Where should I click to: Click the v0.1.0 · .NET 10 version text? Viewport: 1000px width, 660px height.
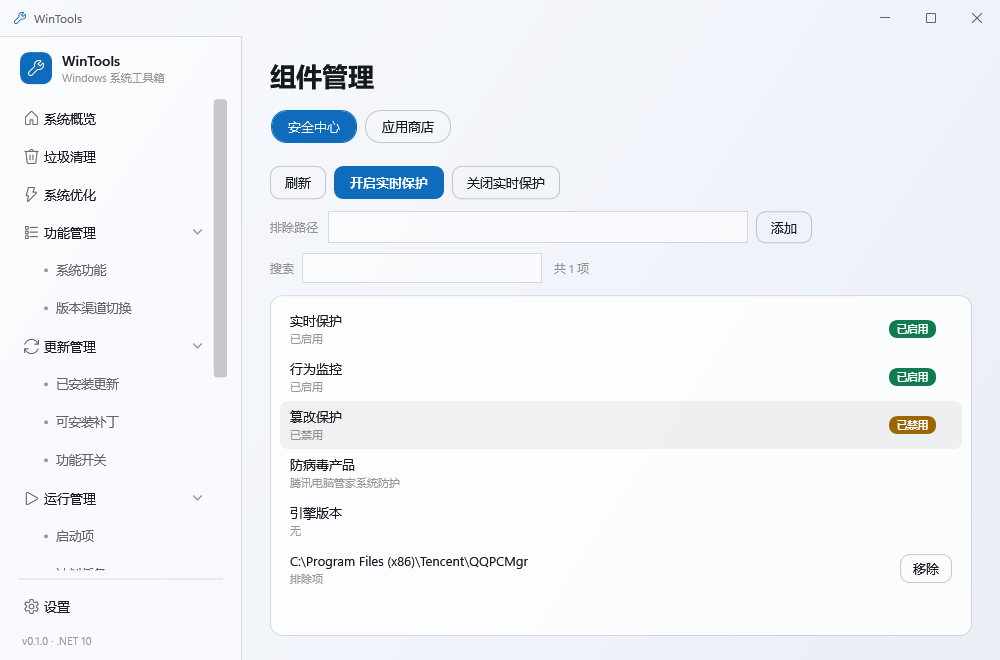click(57, 641)
